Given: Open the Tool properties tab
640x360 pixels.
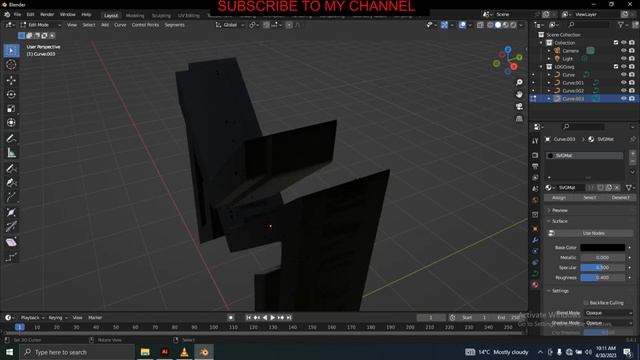Looking at the screenshot, I should pos(535,141).
